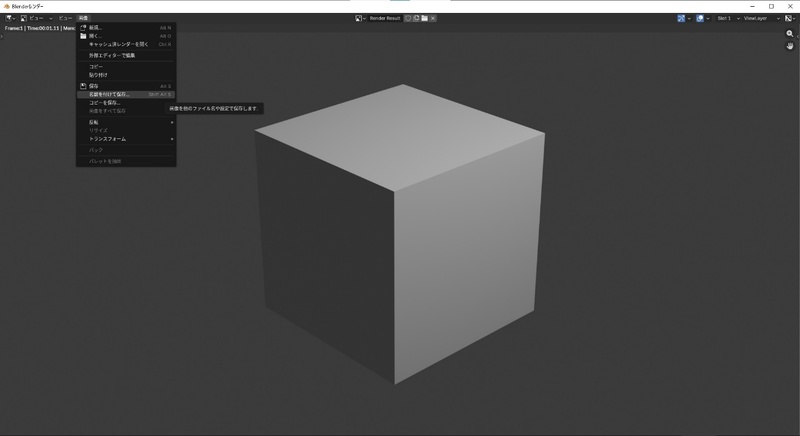The width and height of the screenshot is (800, 436).
Task: Close the 画像 menu via its header item
Action: (x=83, y=18)
